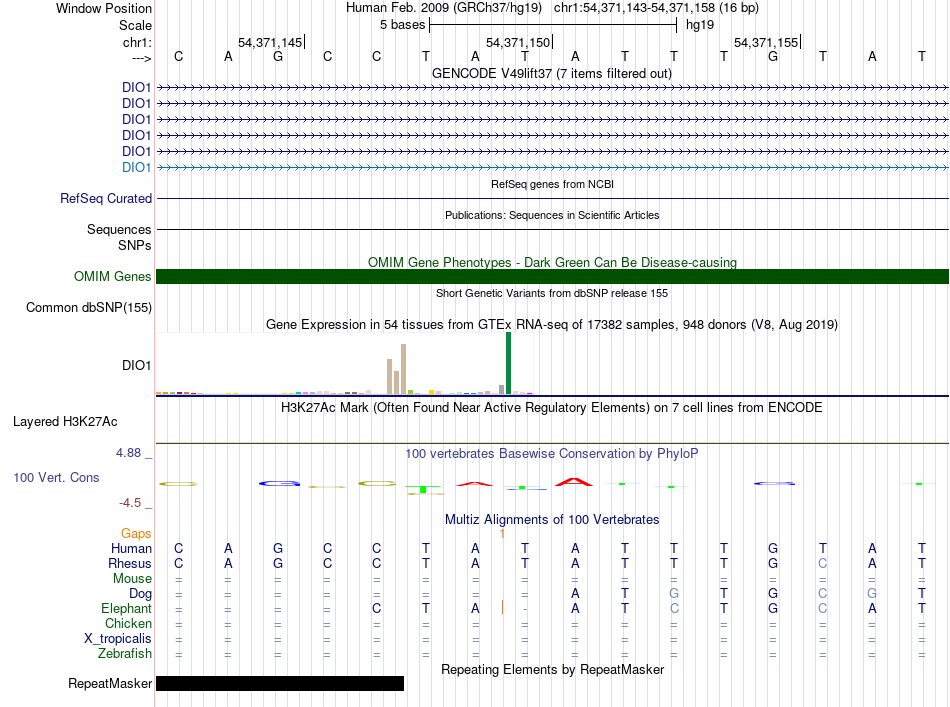Click the OMIM Gene Phenotypes track title

(552, 262)
